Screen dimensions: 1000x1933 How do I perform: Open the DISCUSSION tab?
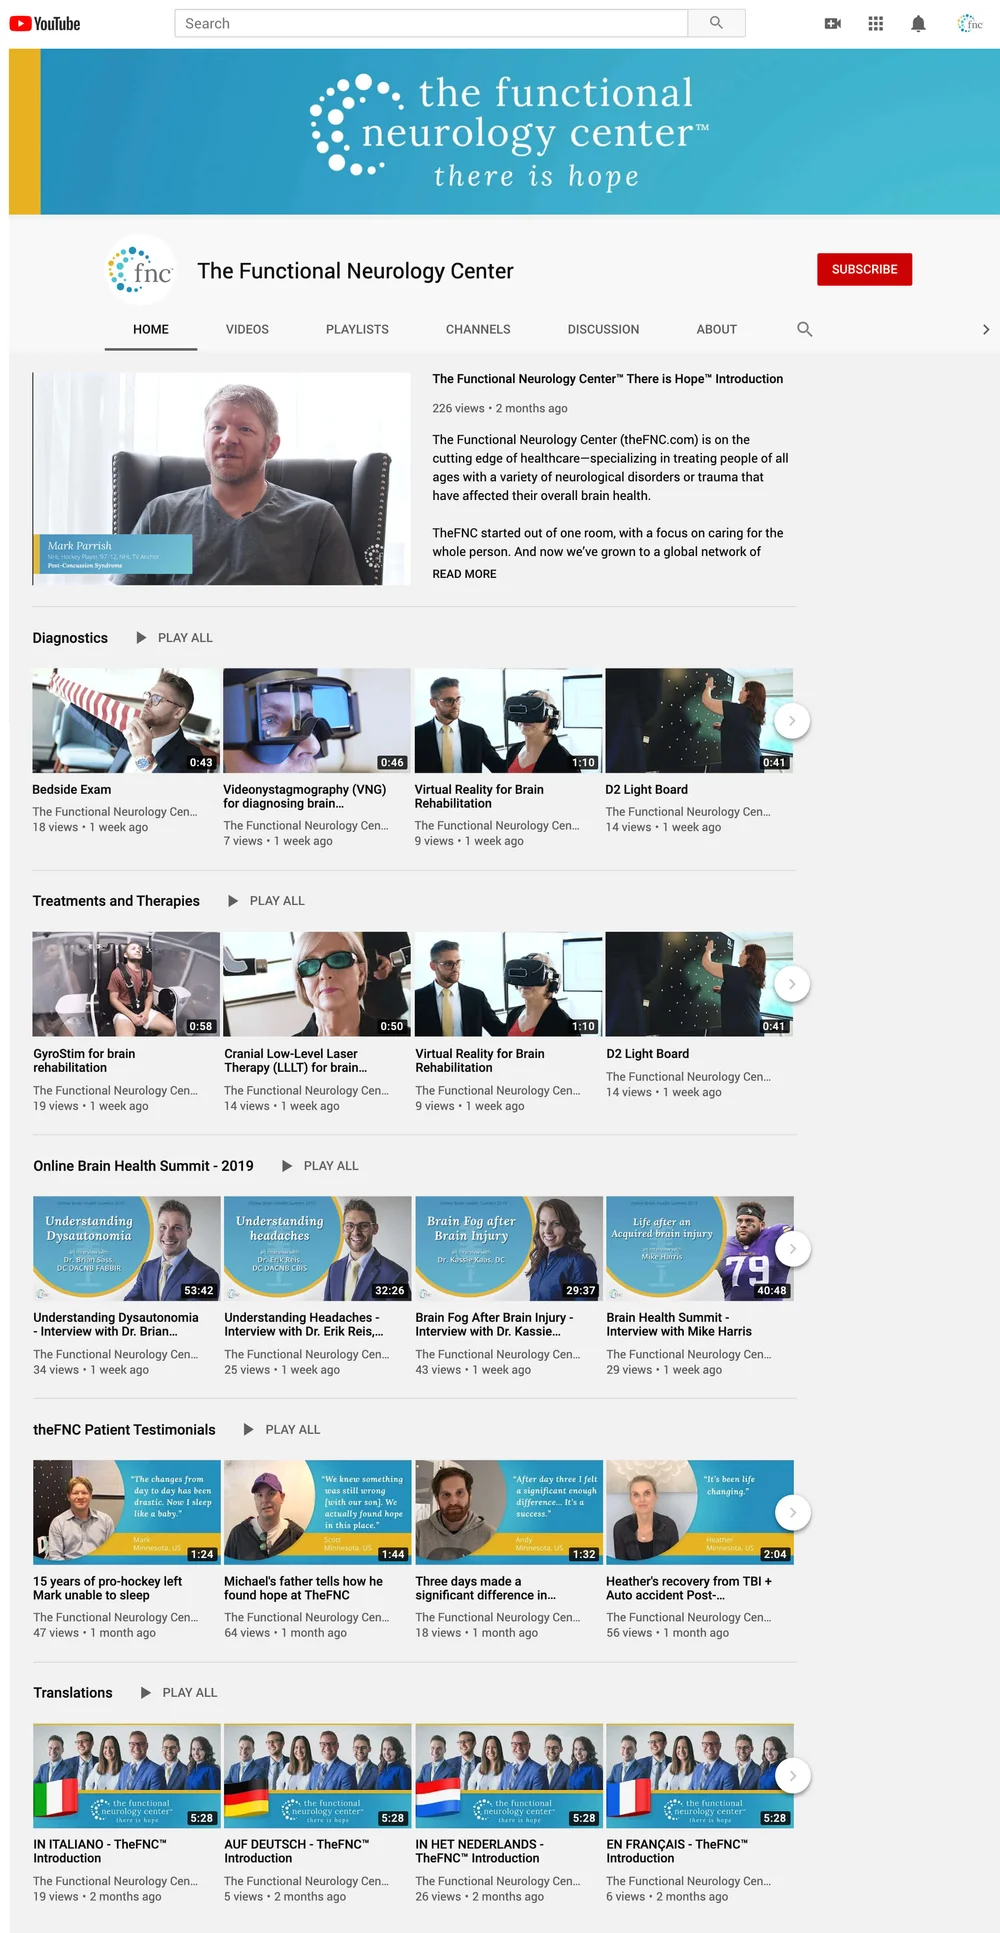pos(603,329)
